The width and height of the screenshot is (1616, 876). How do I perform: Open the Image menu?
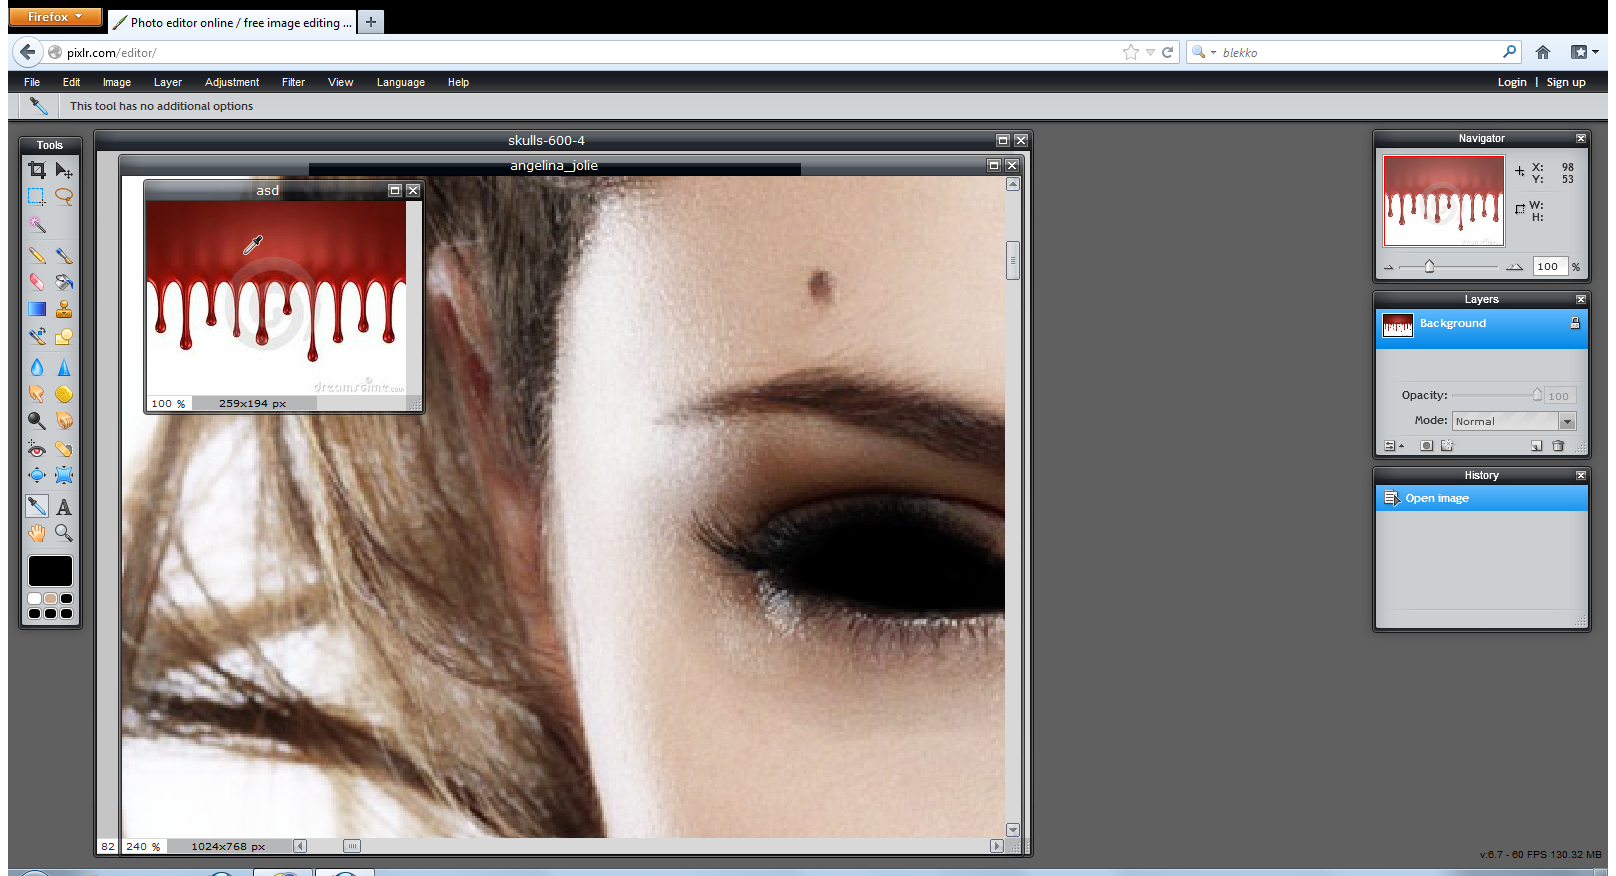pos(117,82)
